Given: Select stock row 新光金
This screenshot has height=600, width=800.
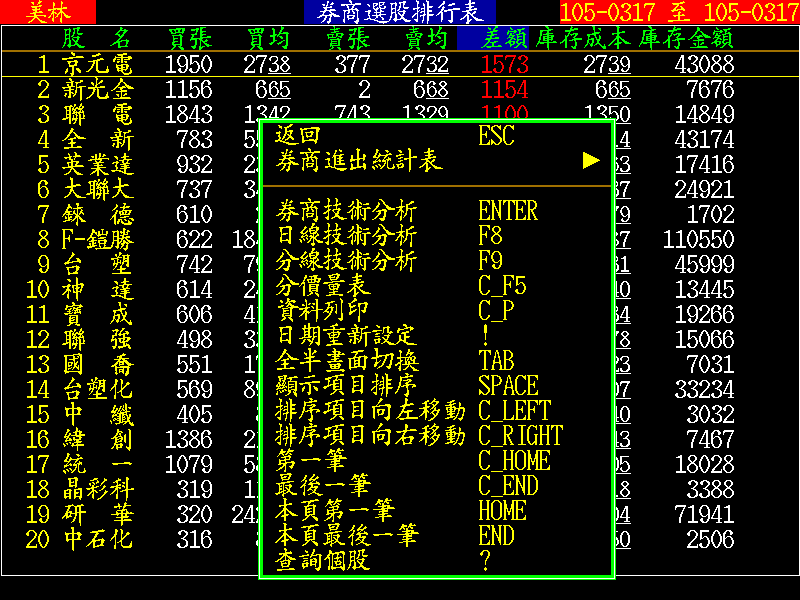Looking at the screenshot, I should 97,89.
